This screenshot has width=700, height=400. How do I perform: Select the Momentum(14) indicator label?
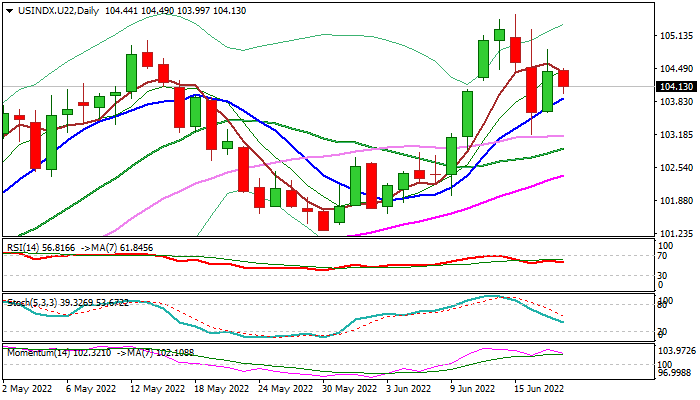coord(38,352)
